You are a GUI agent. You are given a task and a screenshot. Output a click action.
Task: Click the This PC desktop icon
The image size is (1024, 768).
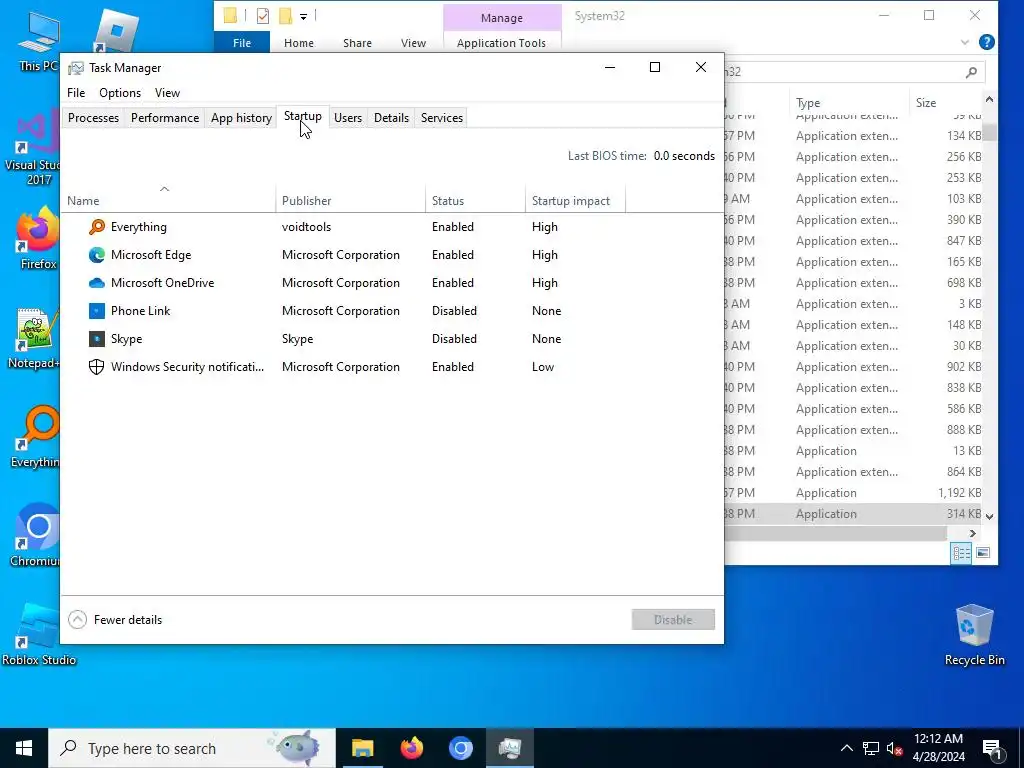pyautogui.click(x=38, y=40)
